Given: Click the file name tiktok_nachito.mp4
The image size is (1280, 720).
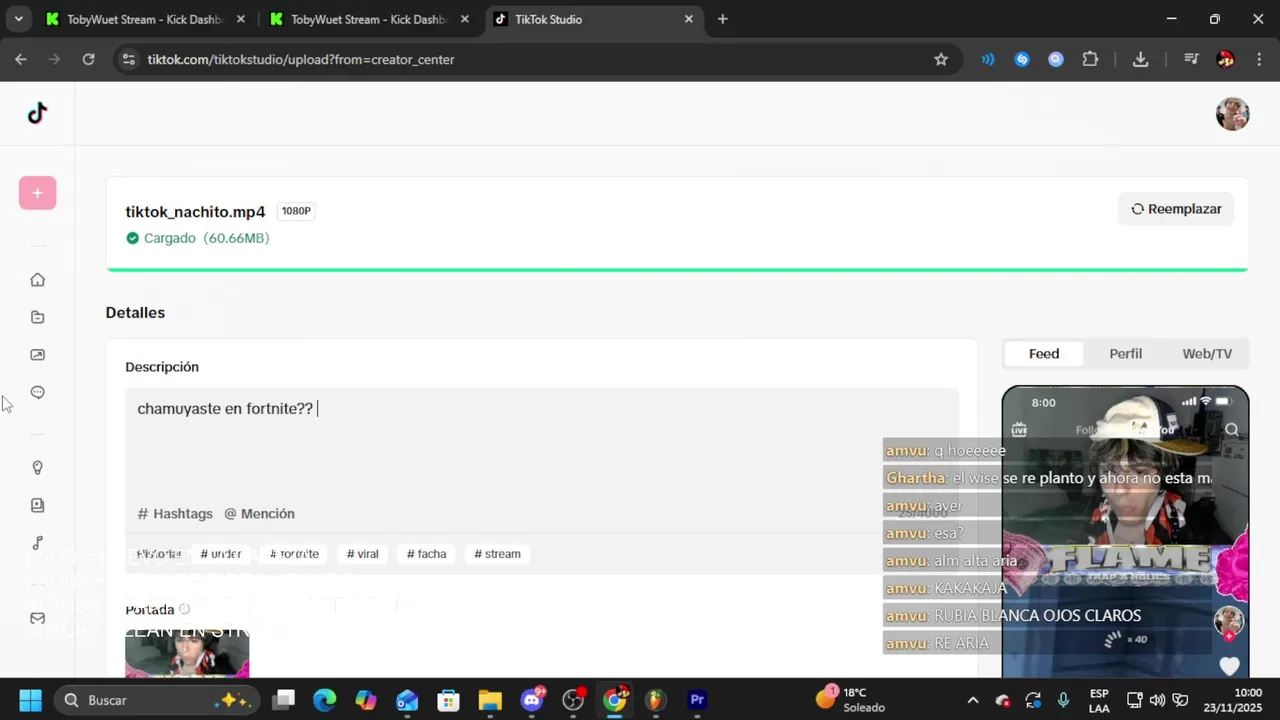Looking at the screenshot, I should coord(195,212).
